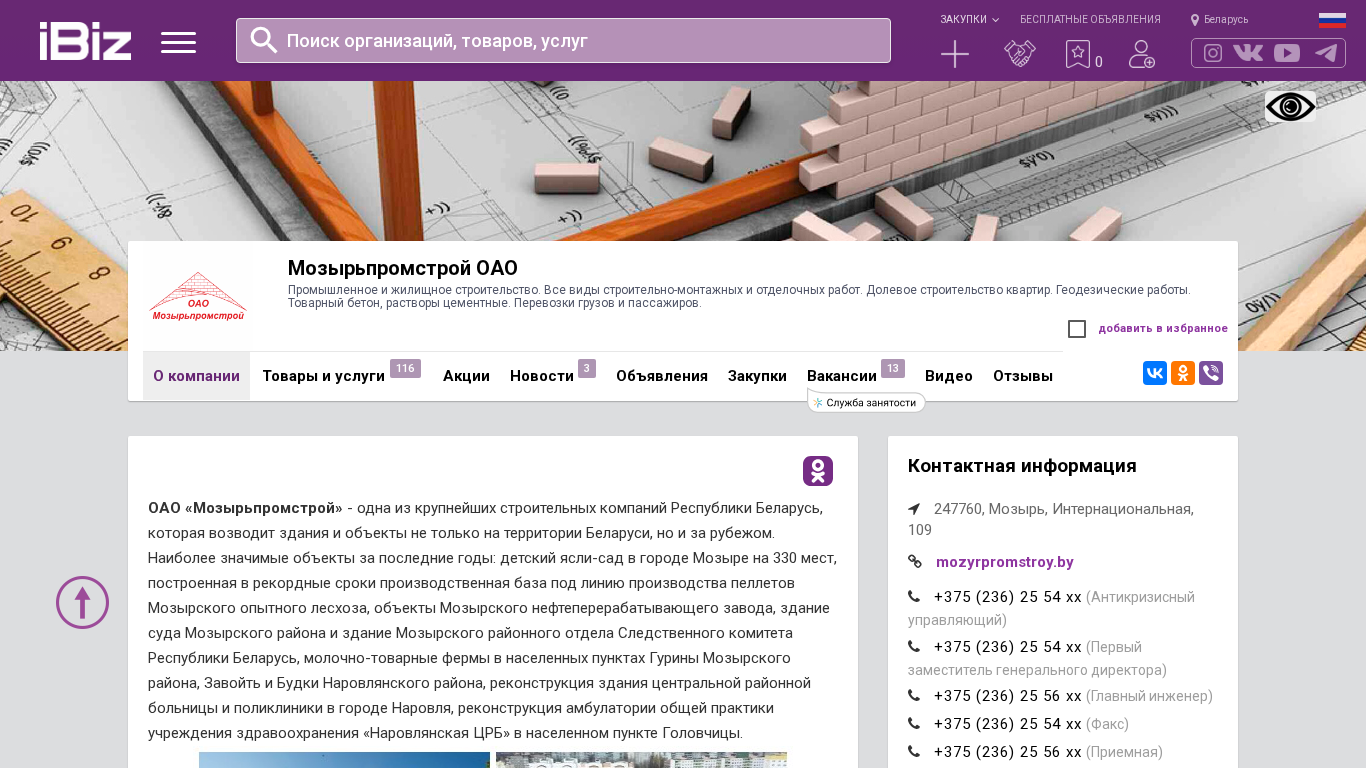The width and height of the screenshot is (1366, 768).
Task: Open iBiz Telegram channel icon
Action: tap(1326, 53)
